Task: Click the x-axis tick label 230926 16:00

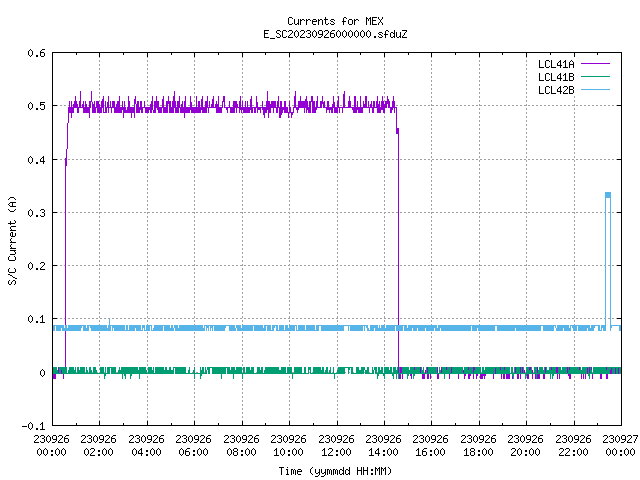Action: [x=431, y=445]
